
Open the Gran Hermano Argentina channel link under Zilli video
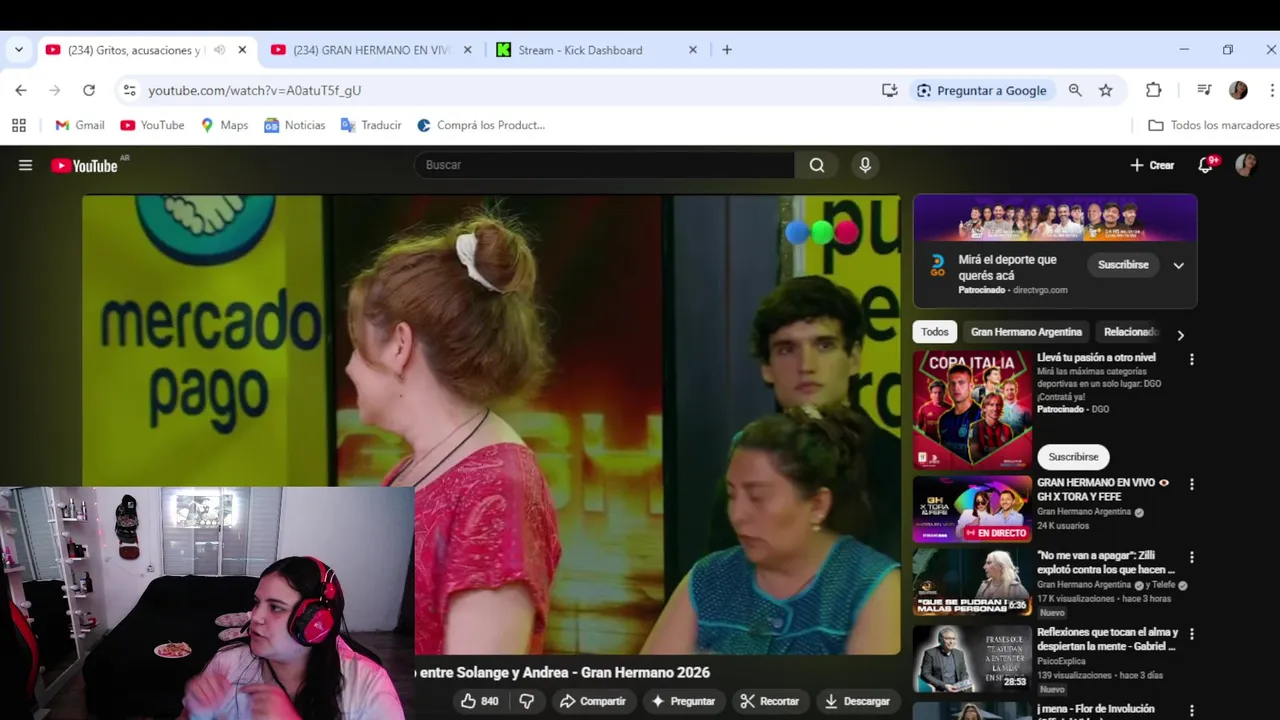click(x=1084, y=585)
